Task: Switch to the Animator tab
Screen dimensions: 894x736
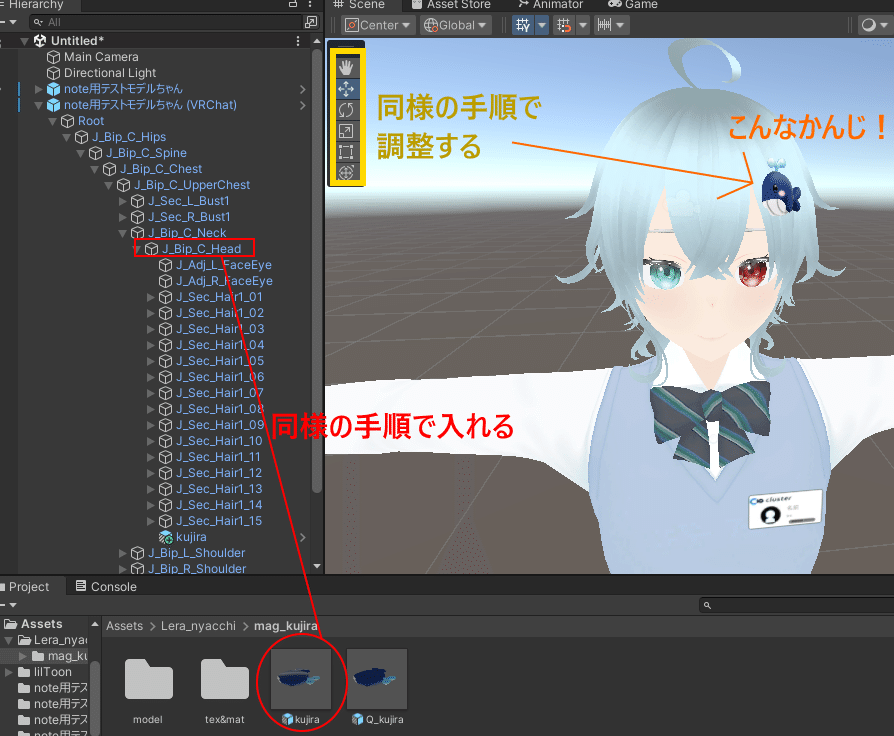Action: (x=550, y=5)
